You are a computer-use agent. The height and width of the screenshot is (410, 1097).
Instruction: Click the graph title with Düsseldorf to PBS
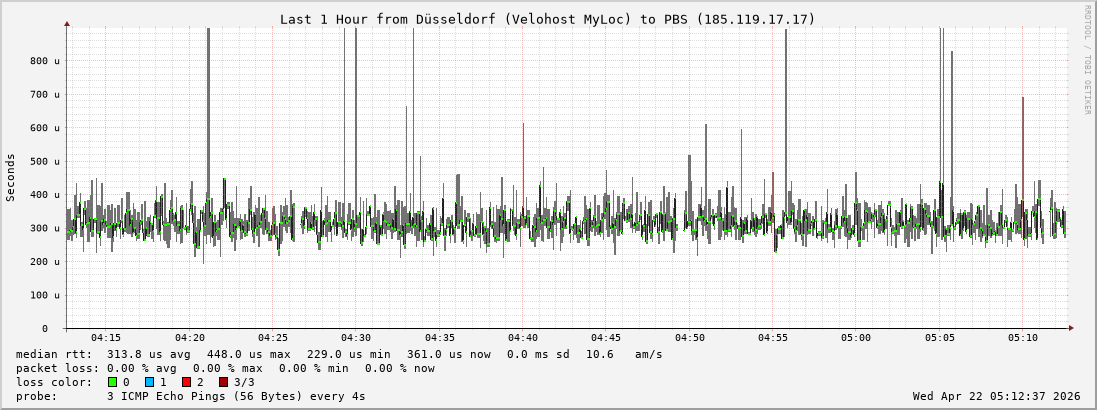[x=547, y=19]
